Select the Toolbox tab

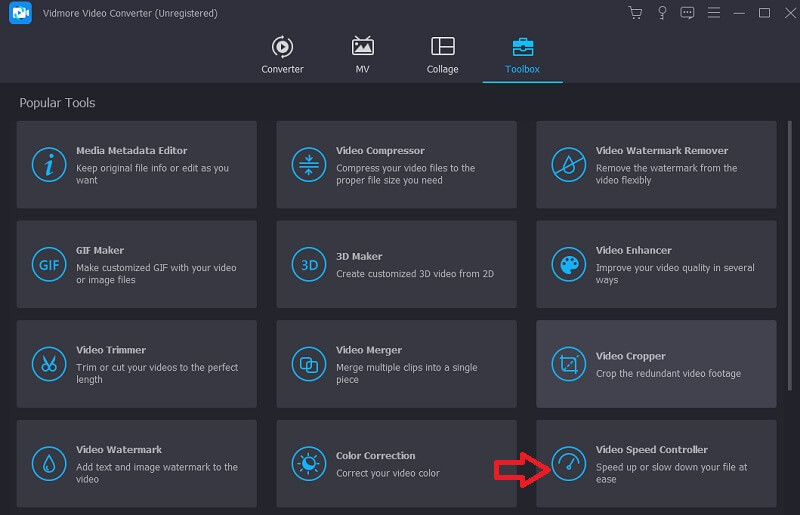tap(522, 55)
